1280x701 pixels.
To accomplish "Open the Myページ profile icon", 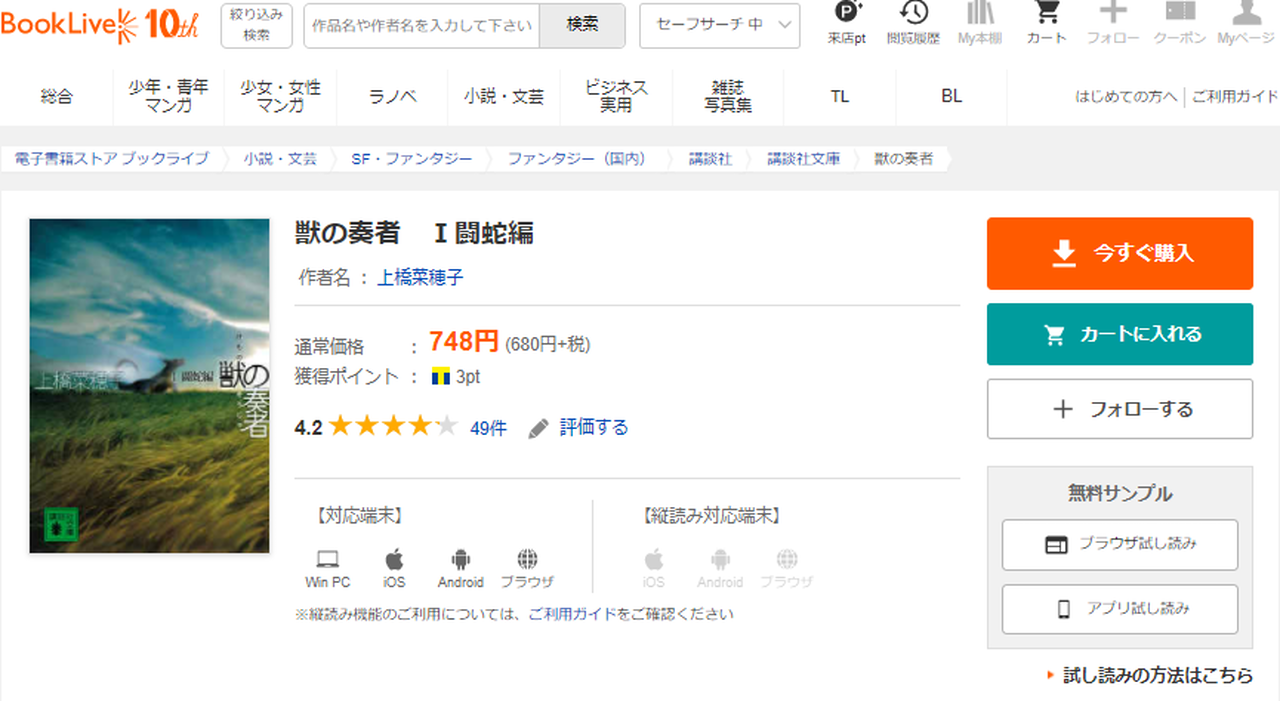I will (x=1246, y=14).
